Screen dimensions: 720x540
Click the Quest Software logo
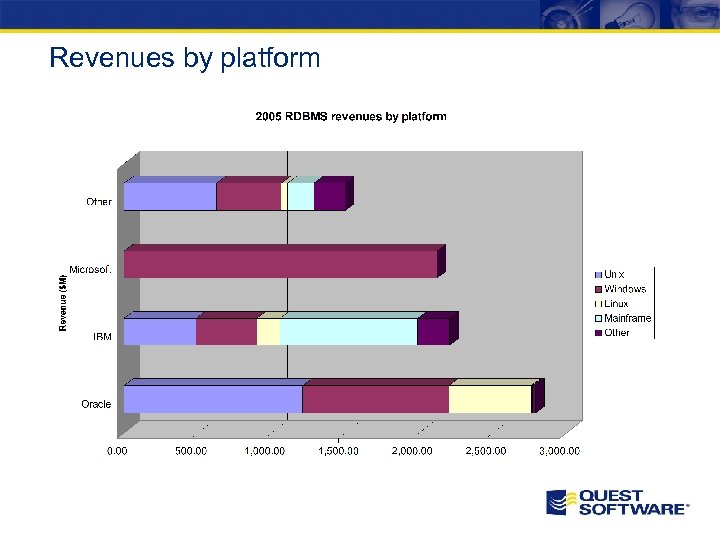click(618, 503)
